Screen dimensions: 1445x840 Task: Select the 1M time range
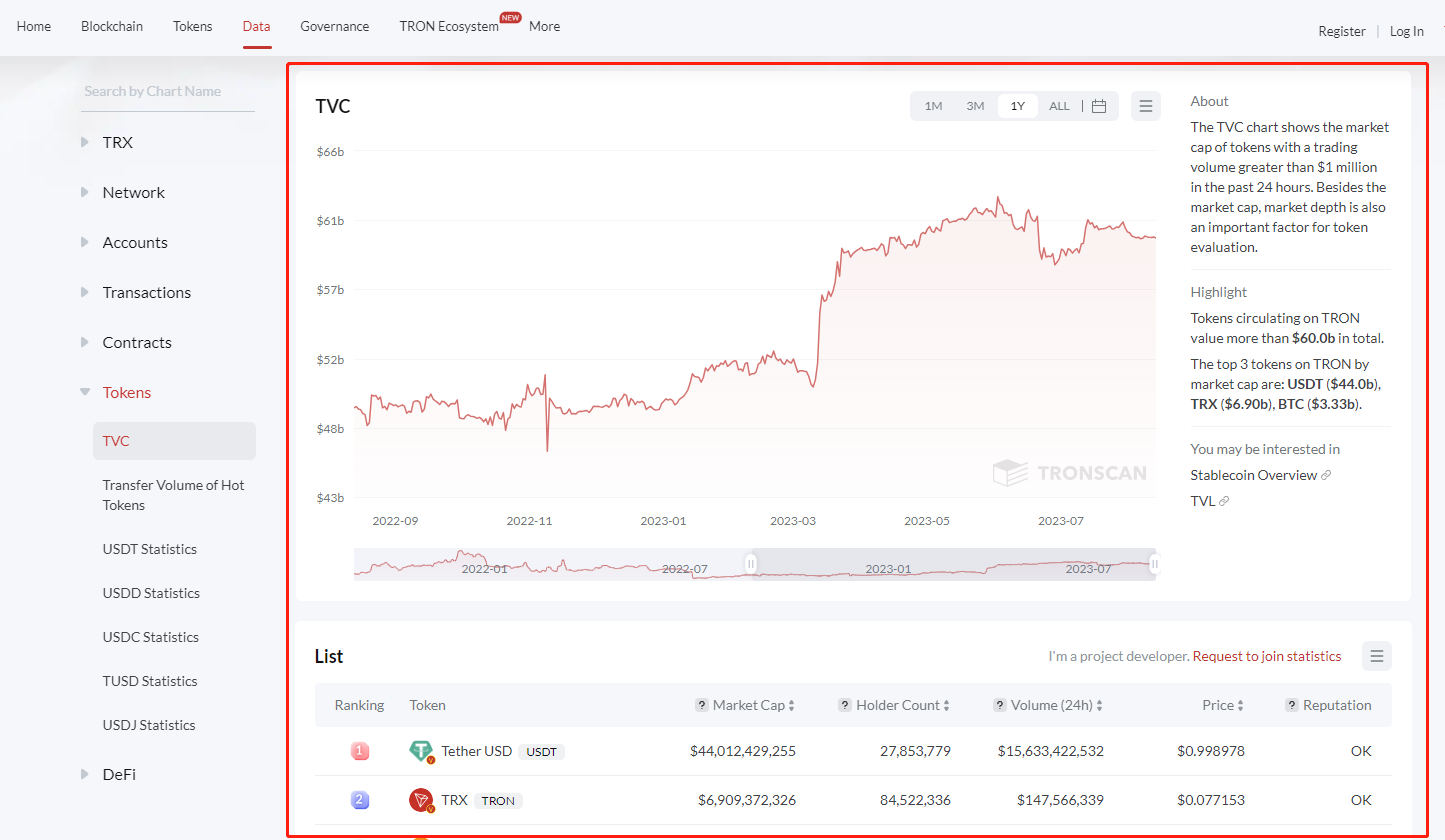pos(933,106)
